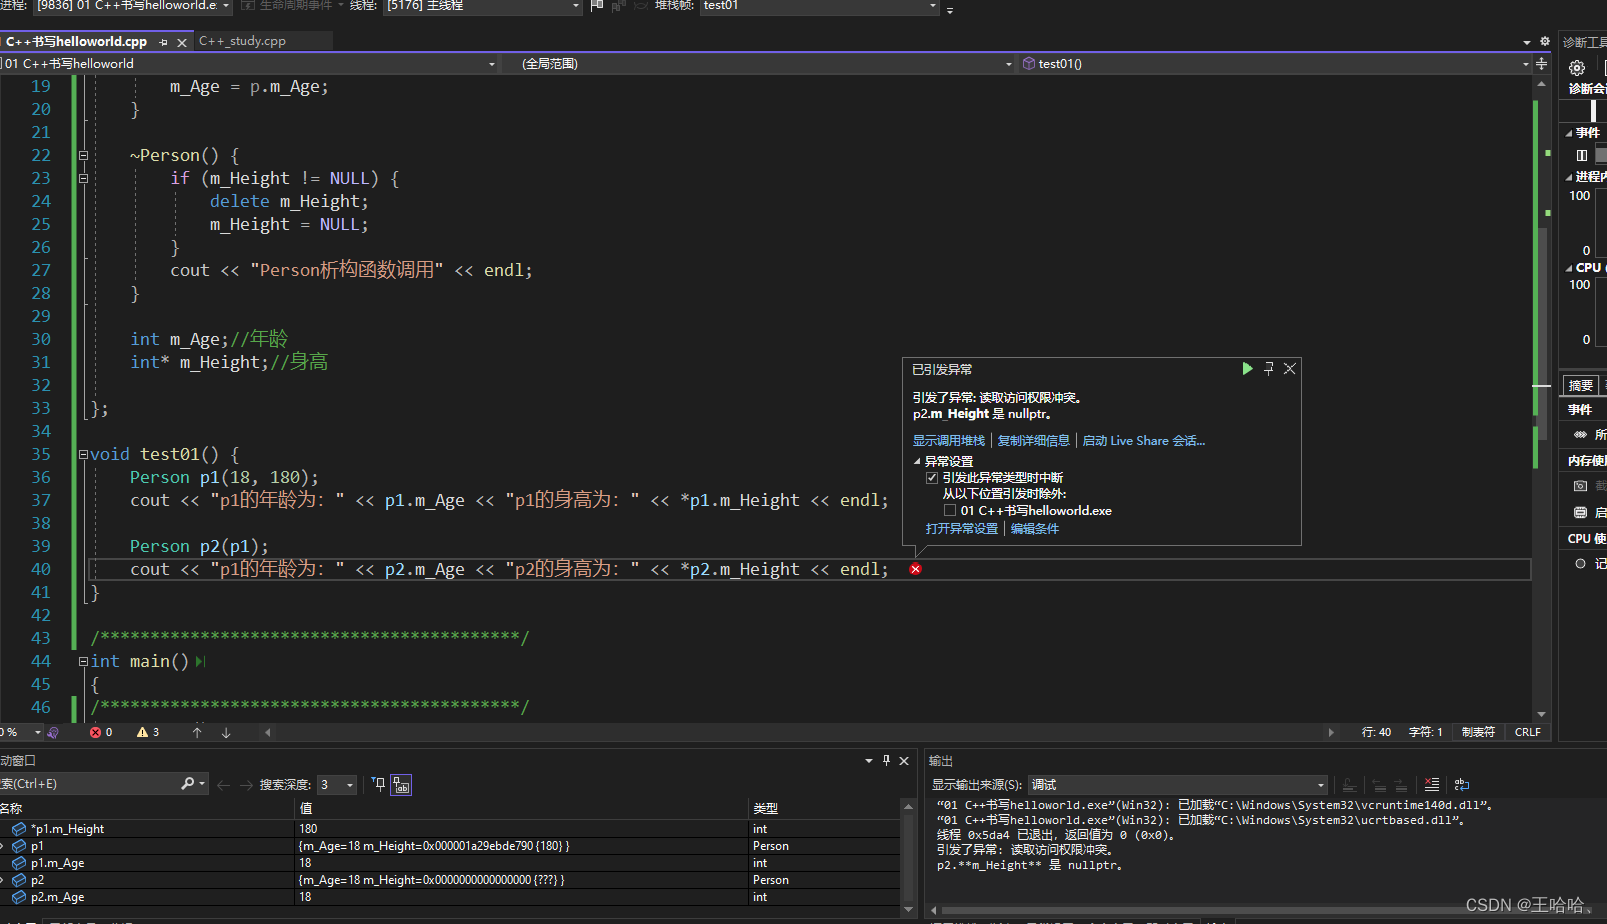Click the 启动 Live Share 会话 link

tap(1143, 441)
